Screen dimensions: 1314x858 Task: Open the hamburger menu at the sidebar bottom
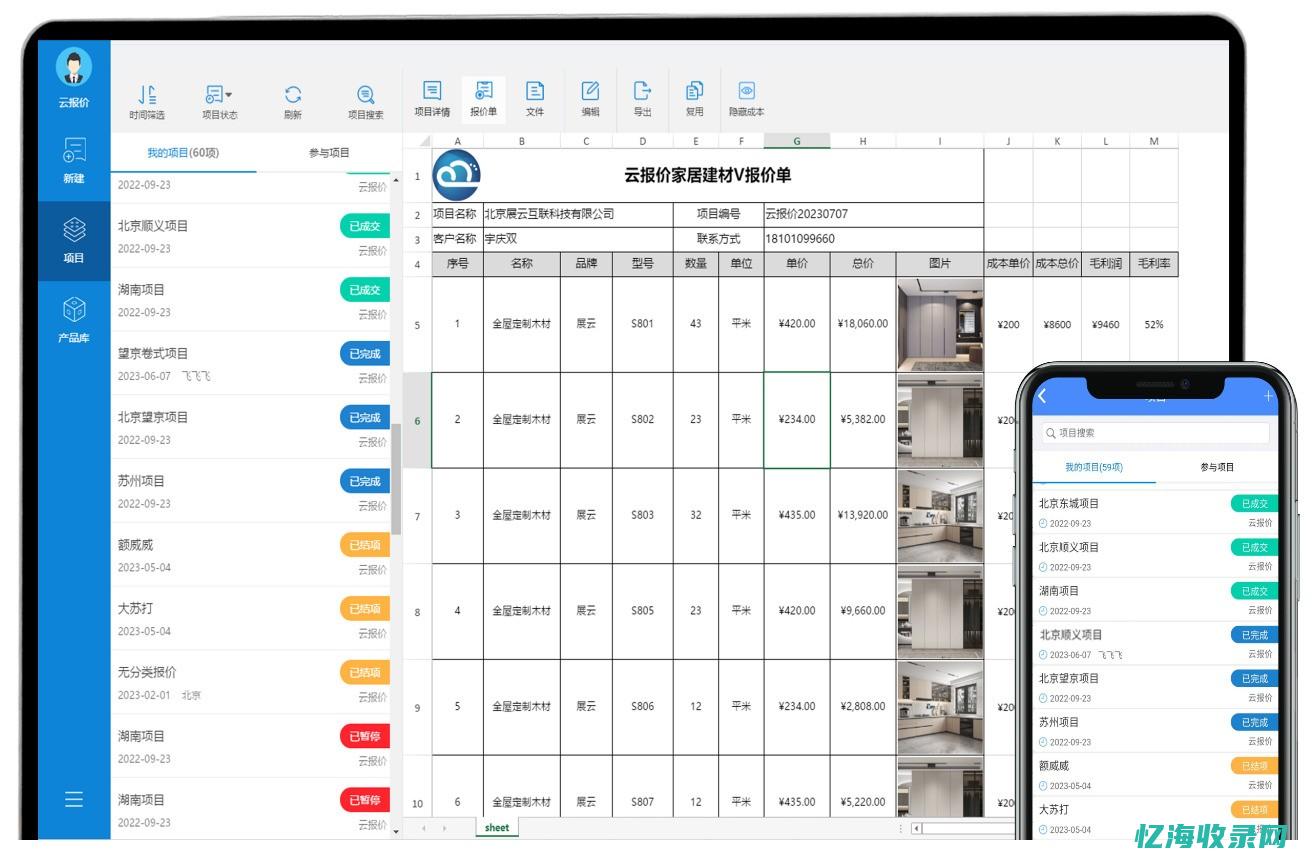pyautogui.click(x=74, y=799)
